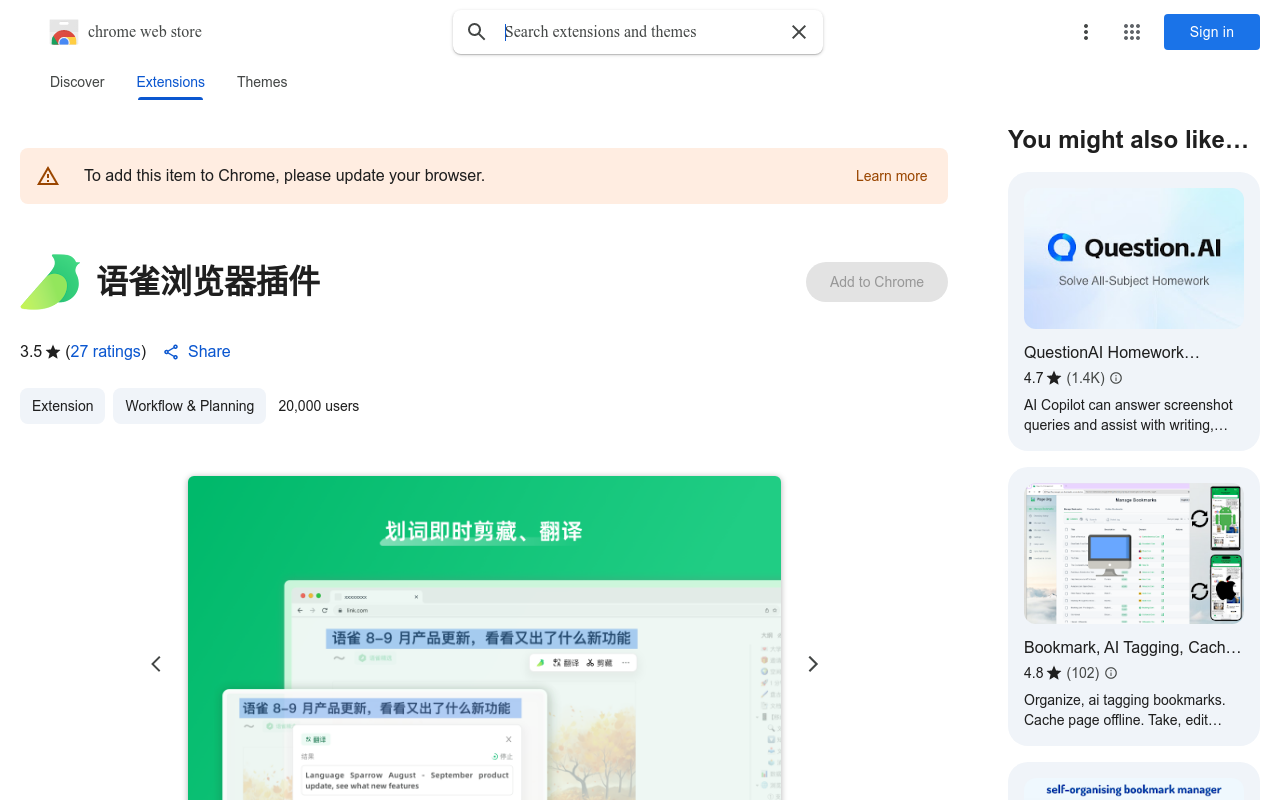Click the disabled Add to Chrome button

[x=877, y=282]
